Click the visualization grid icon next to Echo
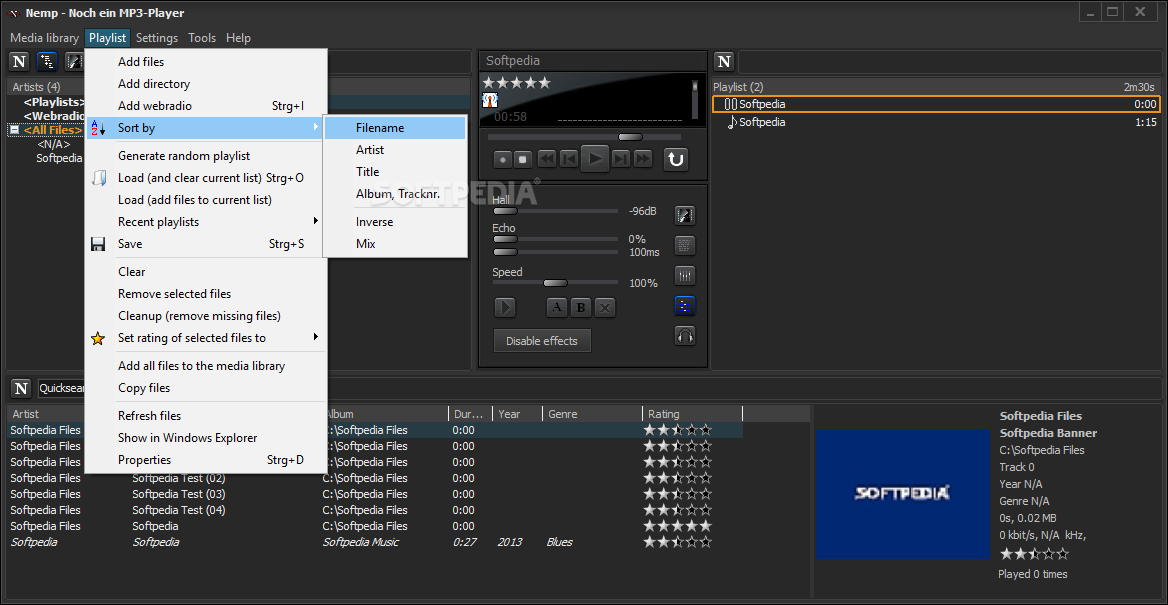 coord(685,245)
